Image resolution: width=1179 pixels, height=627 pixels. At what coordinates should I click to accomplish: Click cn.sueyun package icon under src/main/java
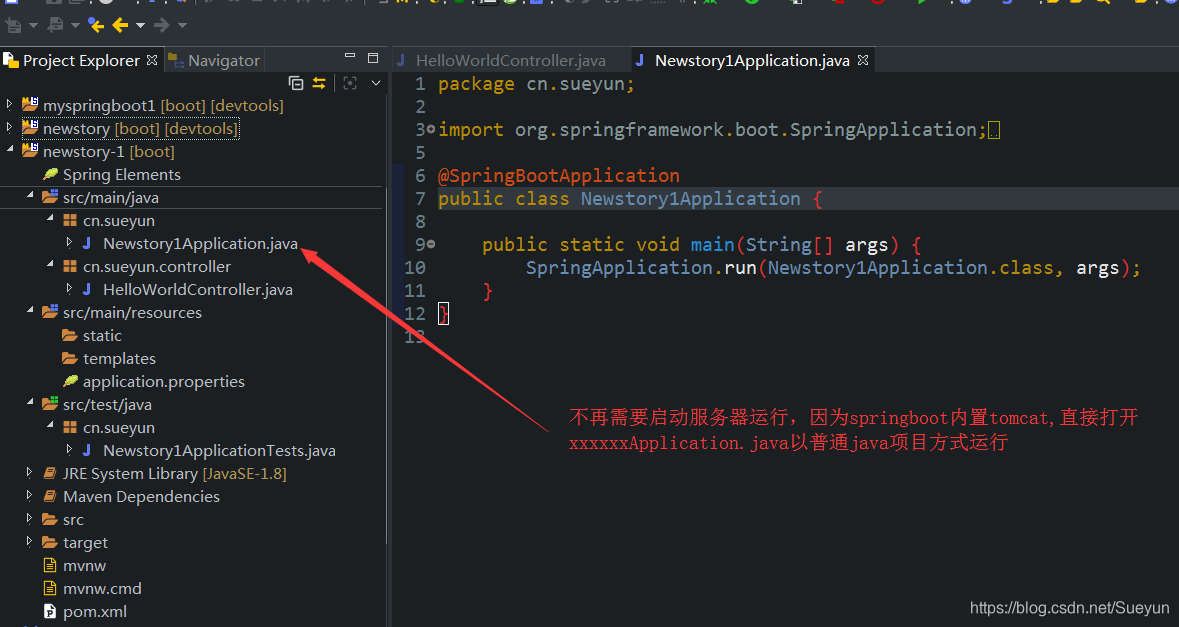click(x=70, y=220)
